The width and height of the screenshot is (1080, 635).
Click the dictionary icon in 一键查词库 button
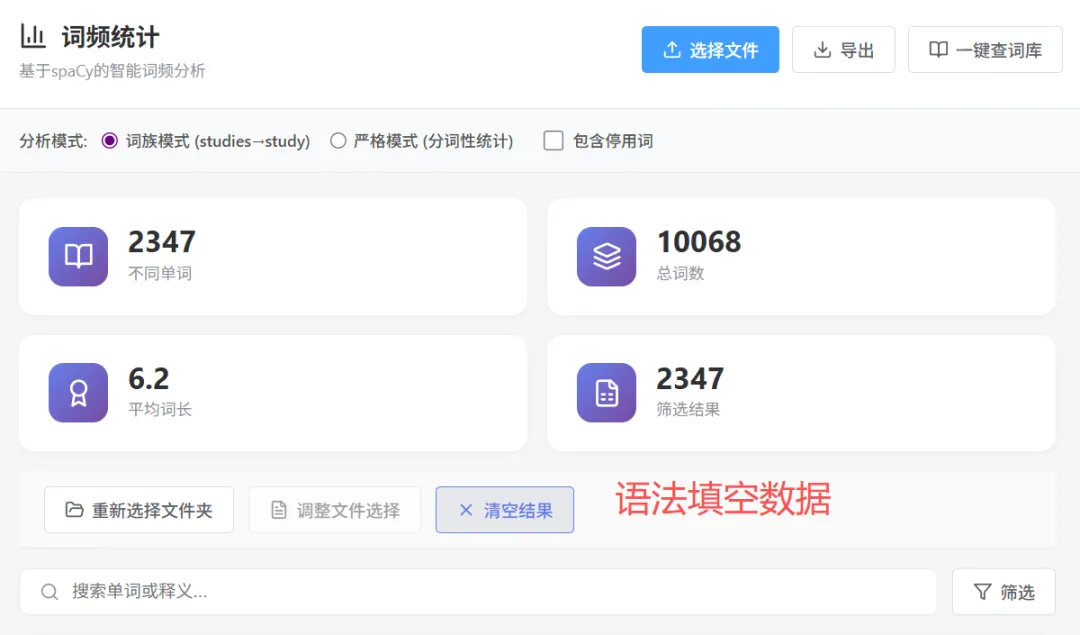pos(938,49)
